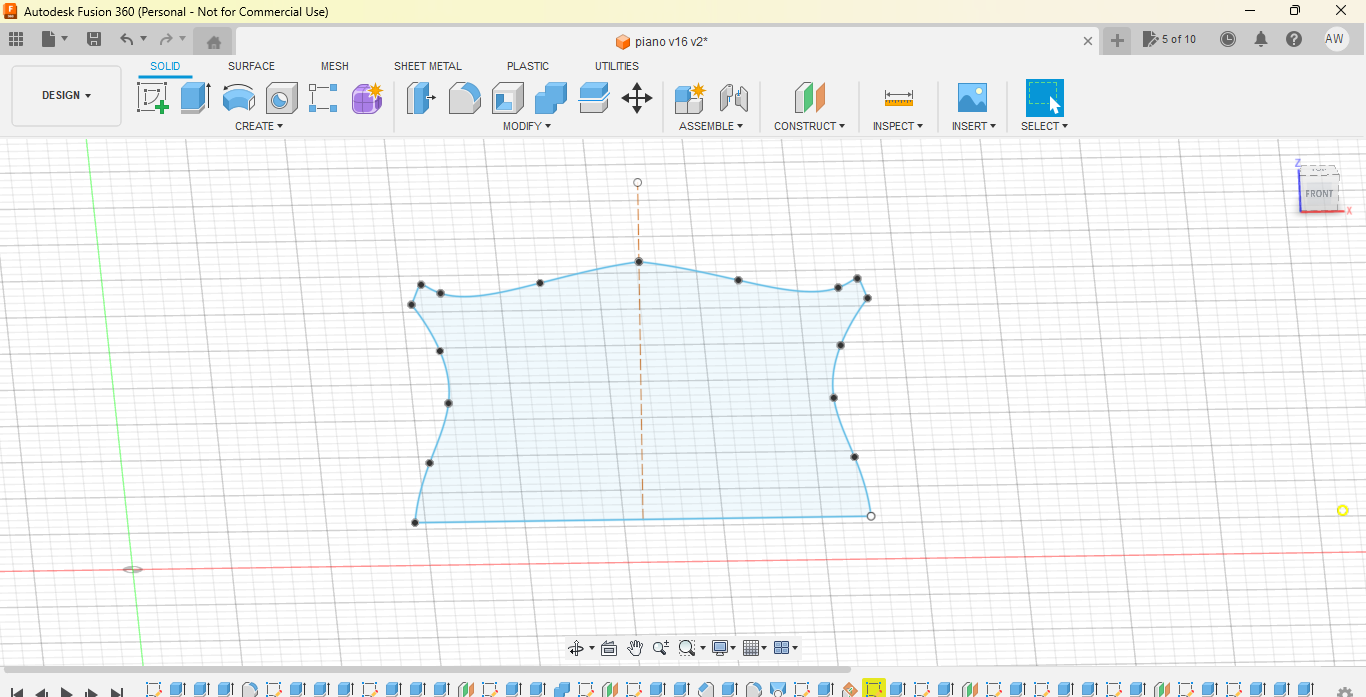The height and width of the screenshot is (697, 1366).
Task: Open the File menu dropdown
Action: click(55, 39)
